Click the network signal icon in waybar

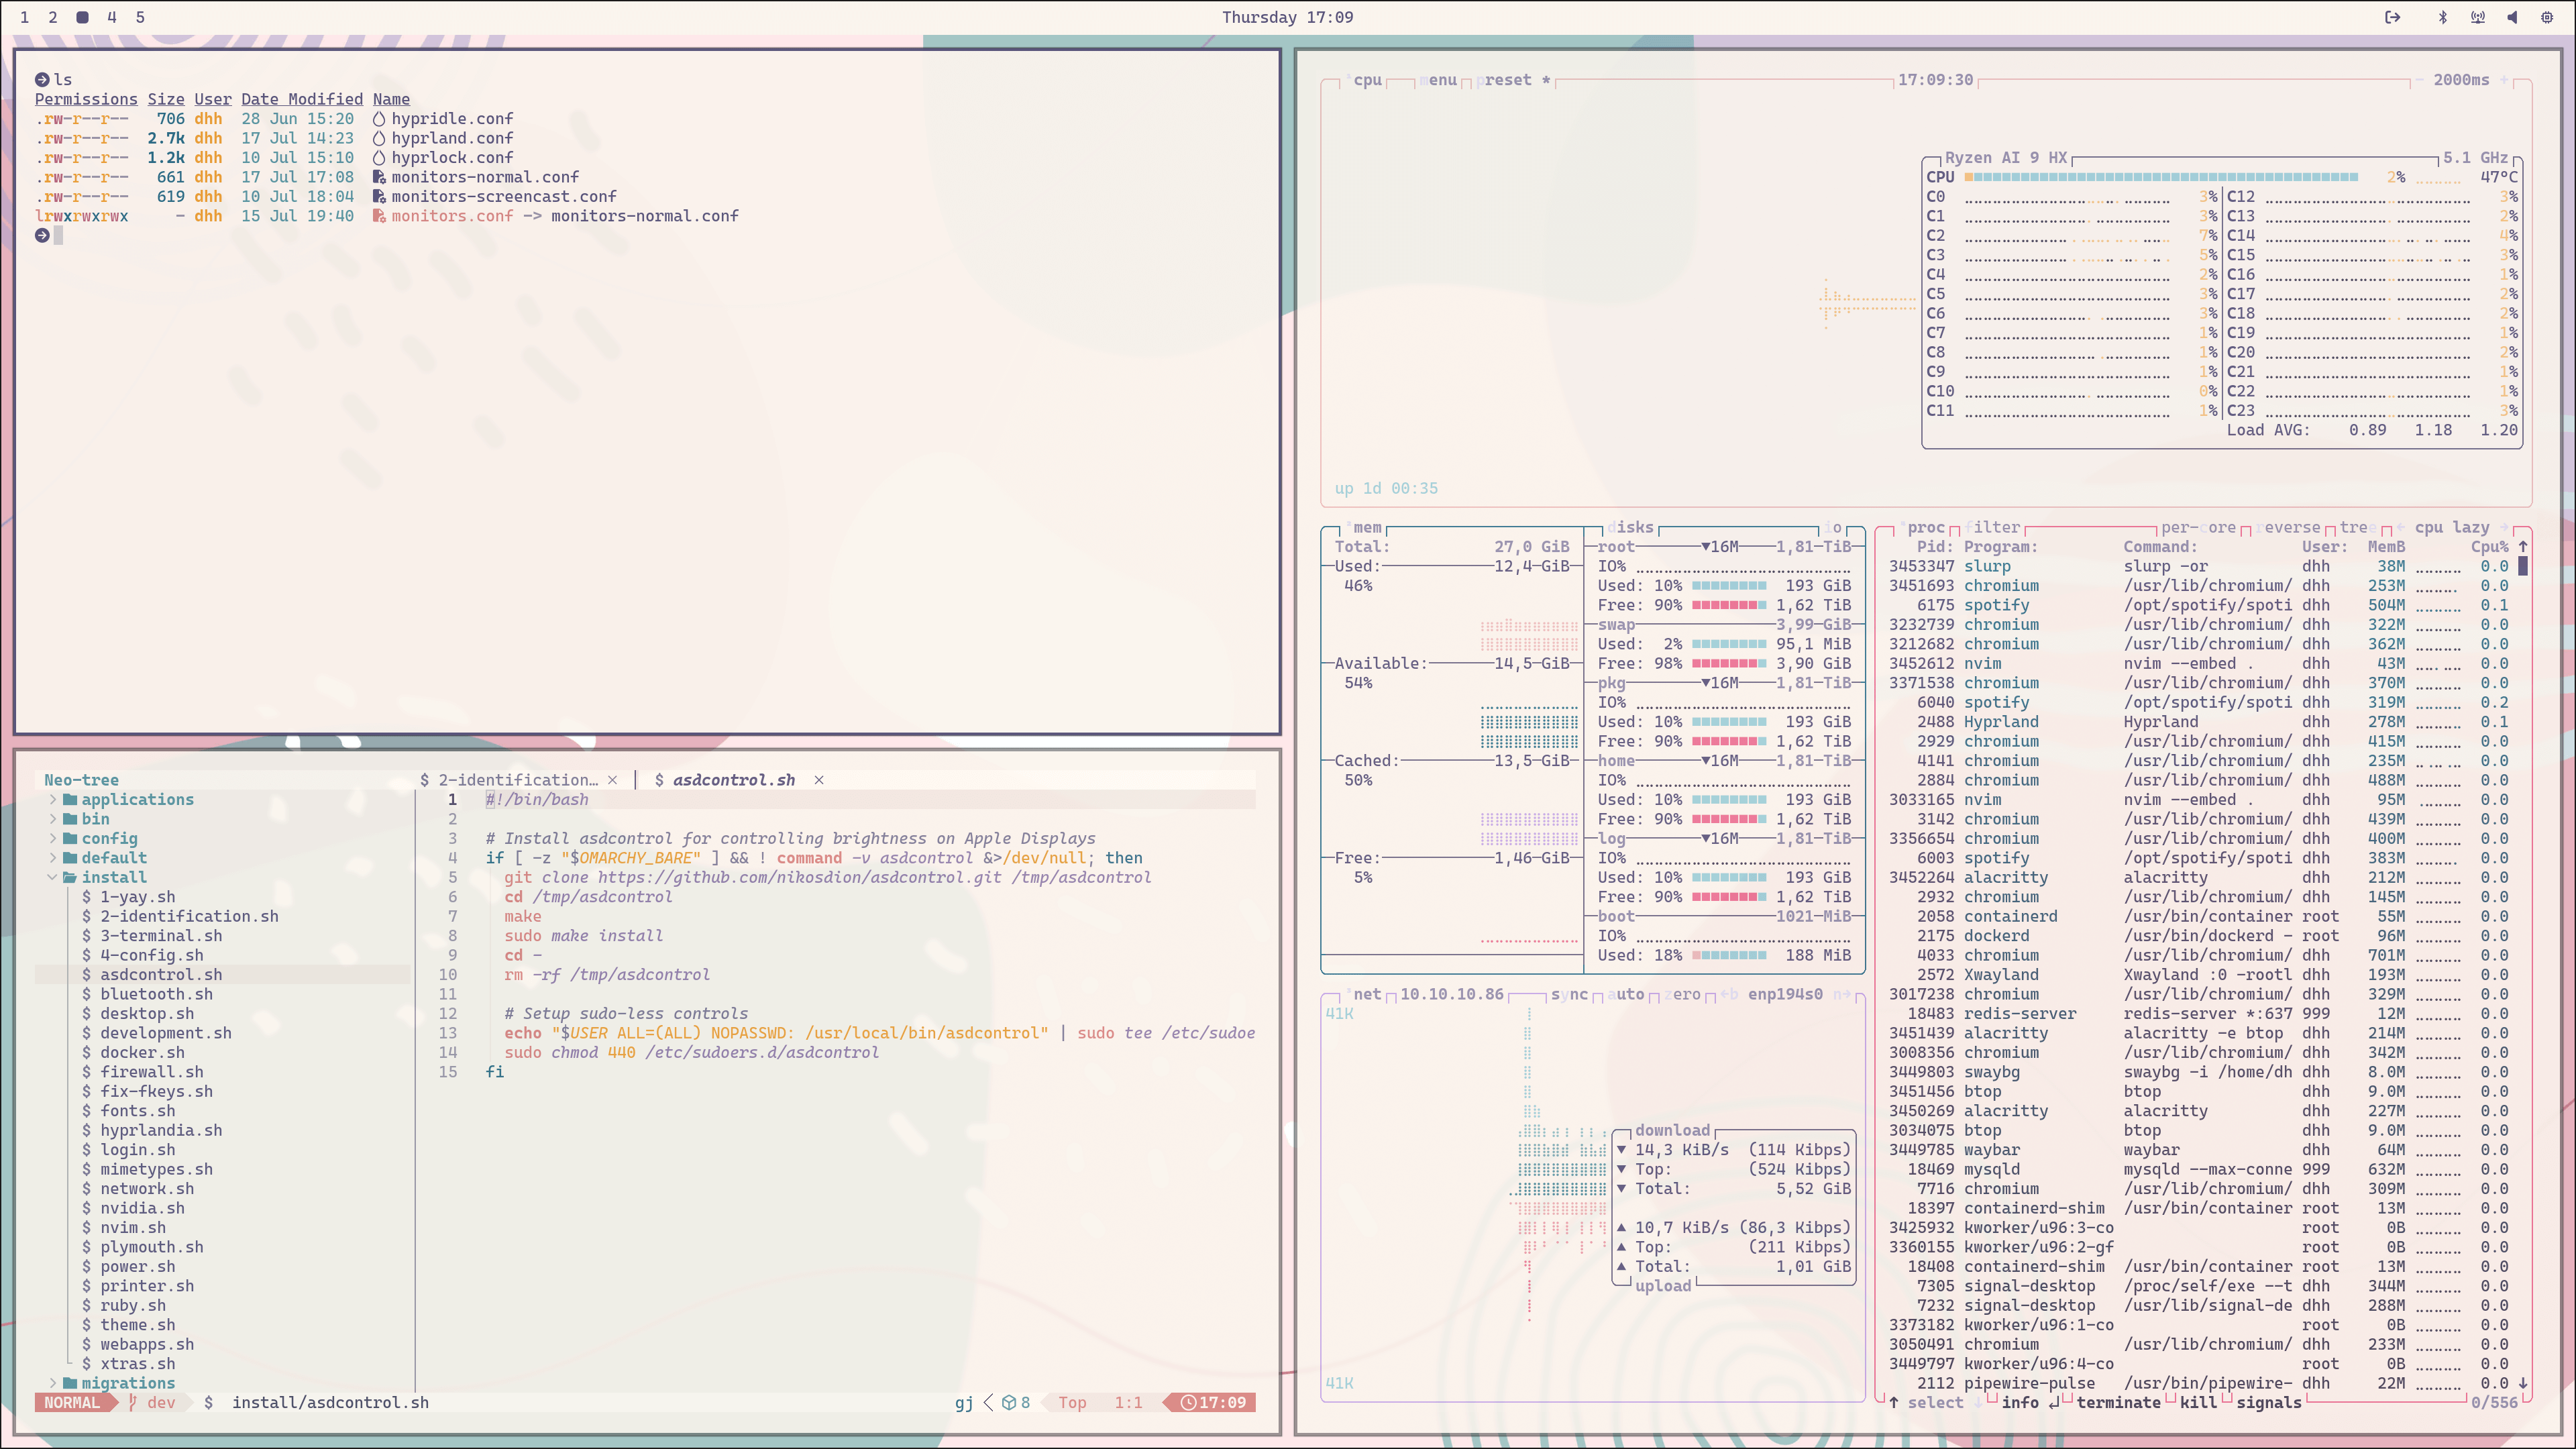(x=2477, y=17)
